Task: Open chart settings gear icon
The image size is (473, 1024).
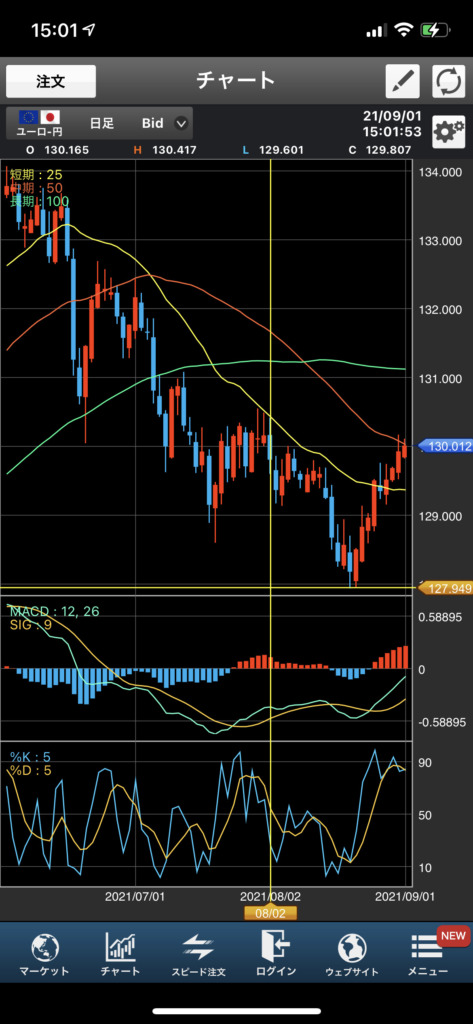Action: 449,132
